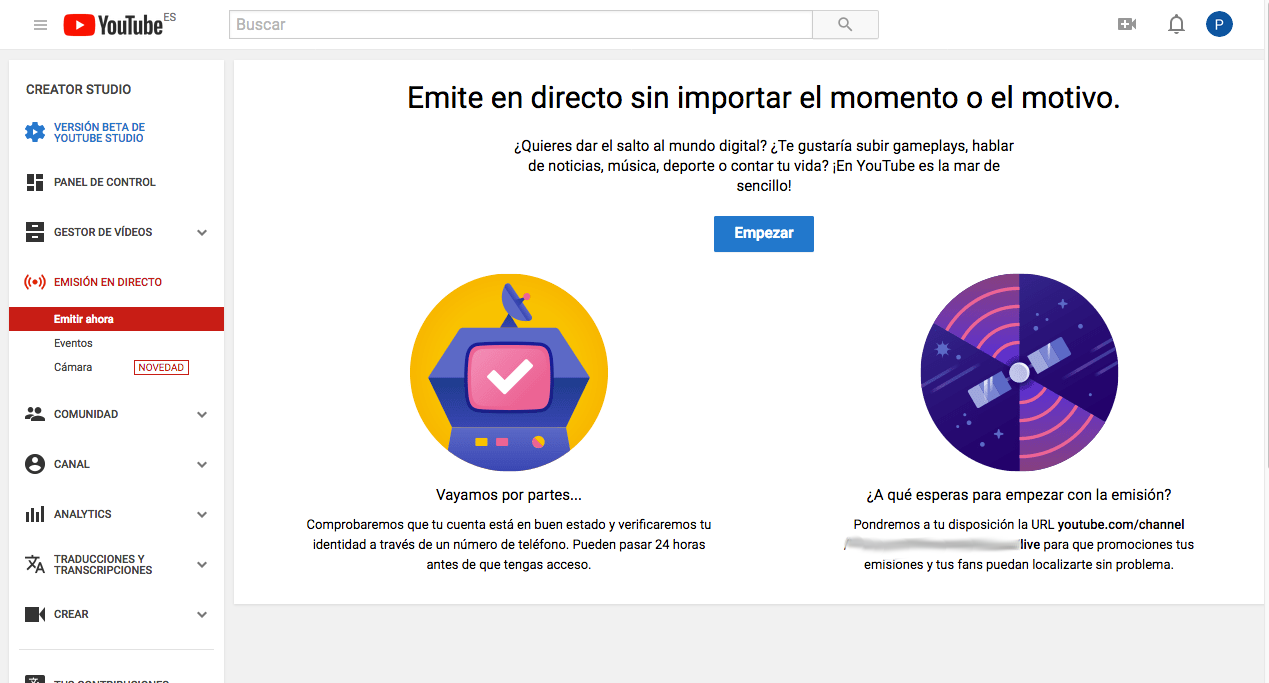This screenshot has width=1269, height=683.
Task: Click the YouTube Studio beta gear icon
Action: click(35, 132)
